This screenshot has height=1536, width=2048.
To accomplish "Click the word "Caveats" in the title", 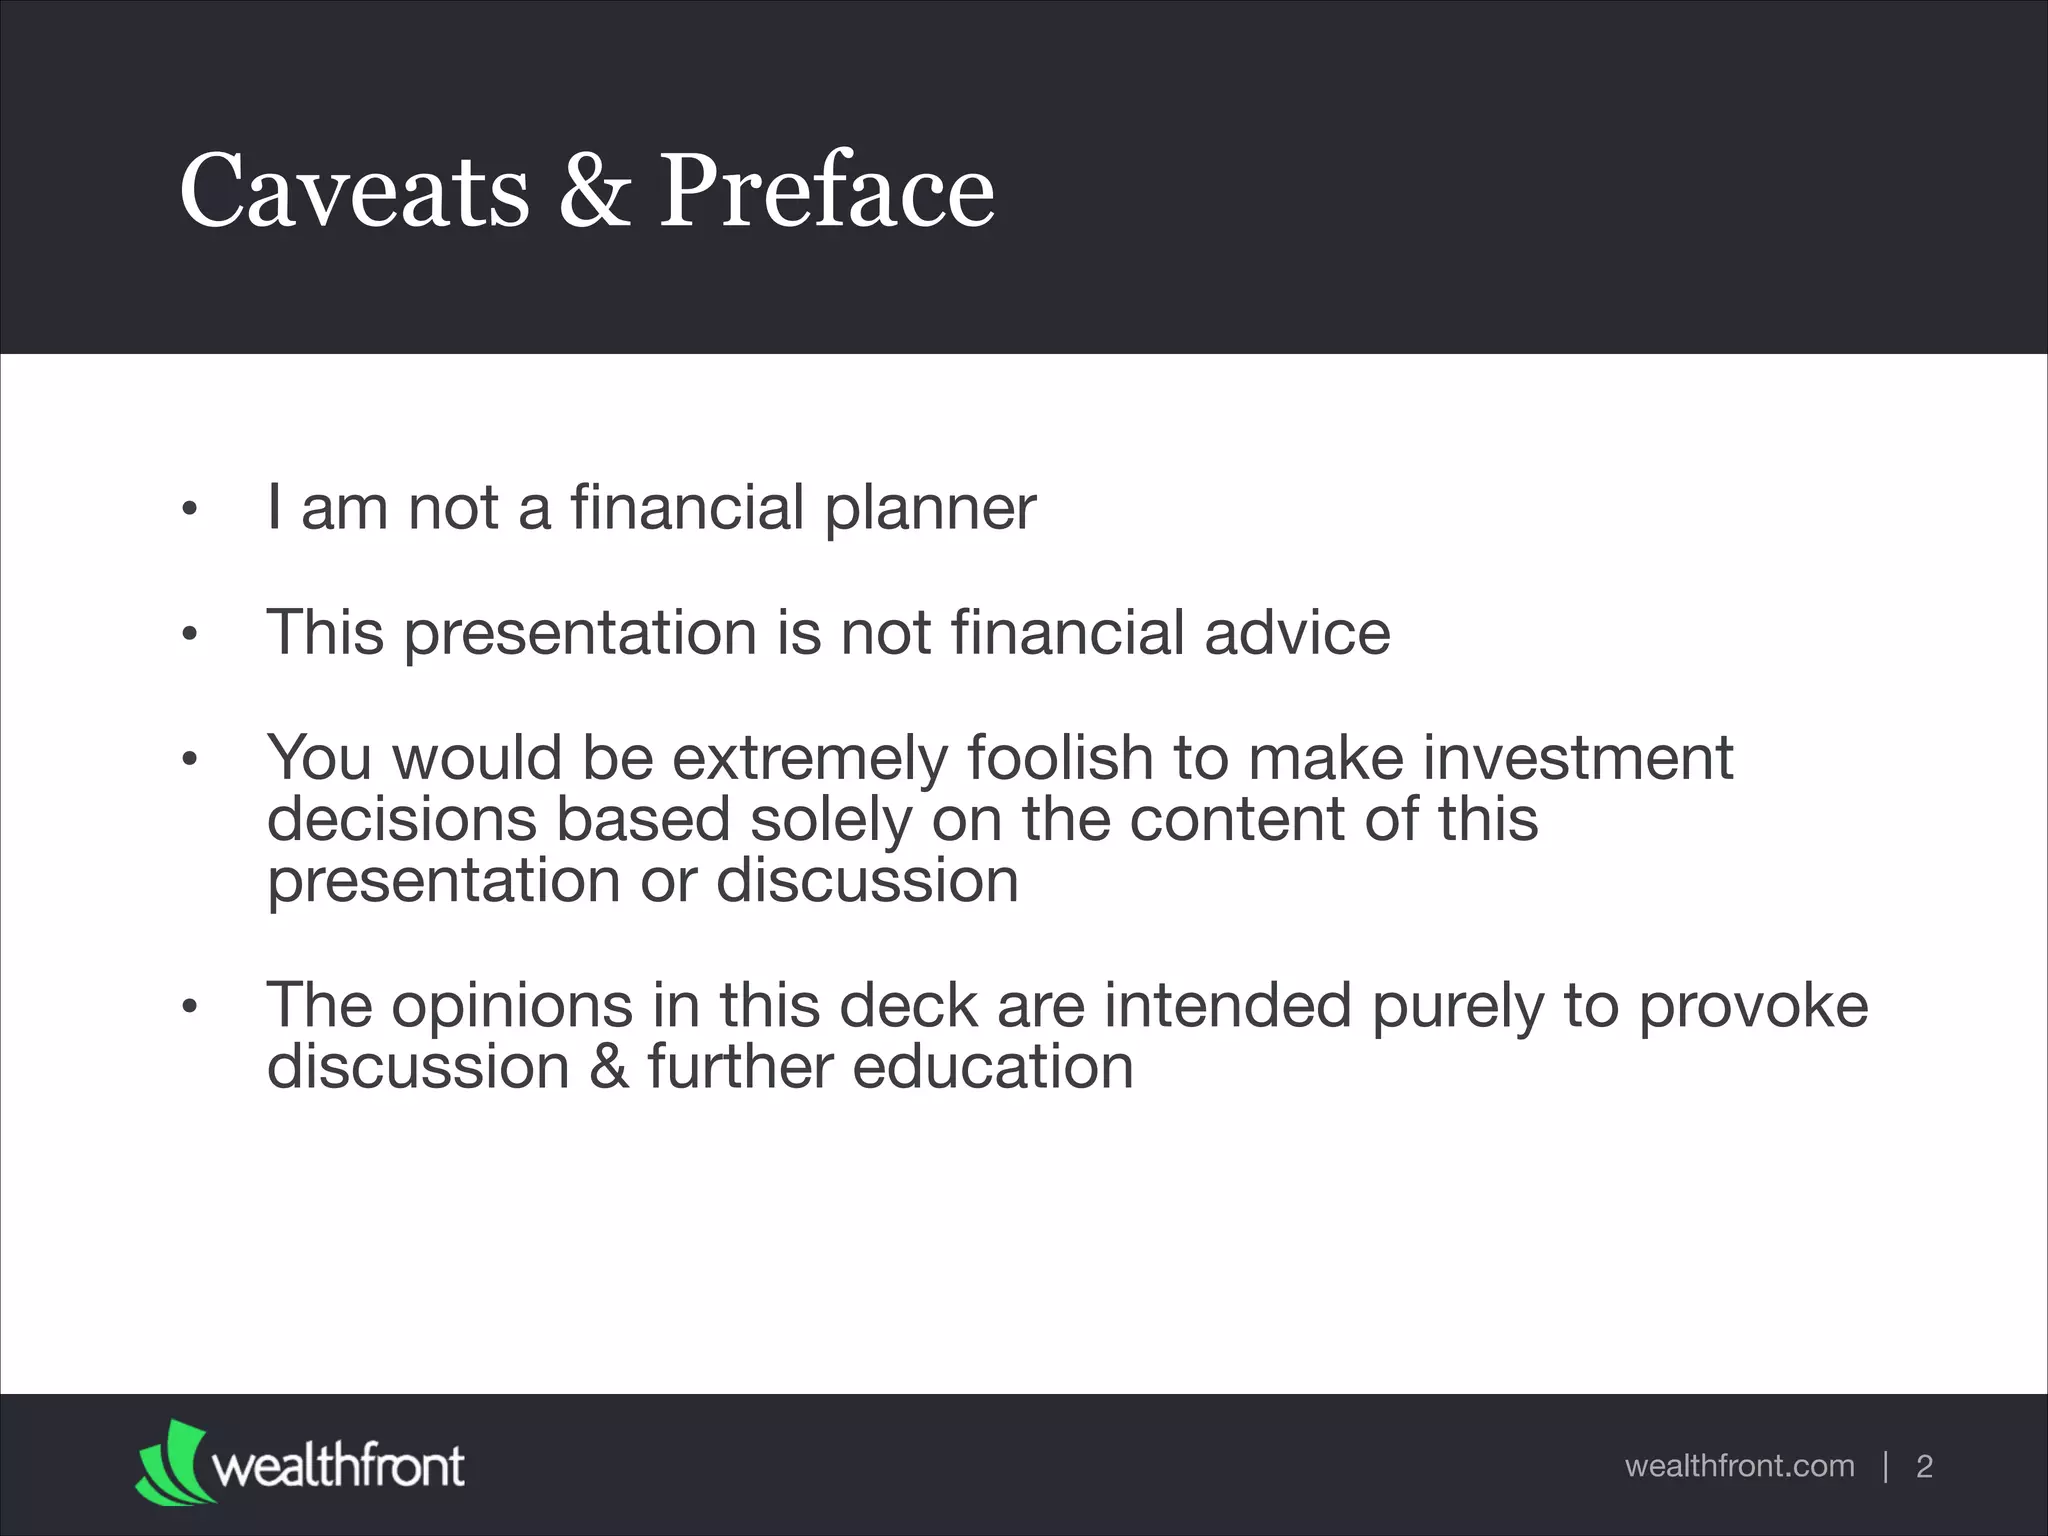I will point(354,190).
